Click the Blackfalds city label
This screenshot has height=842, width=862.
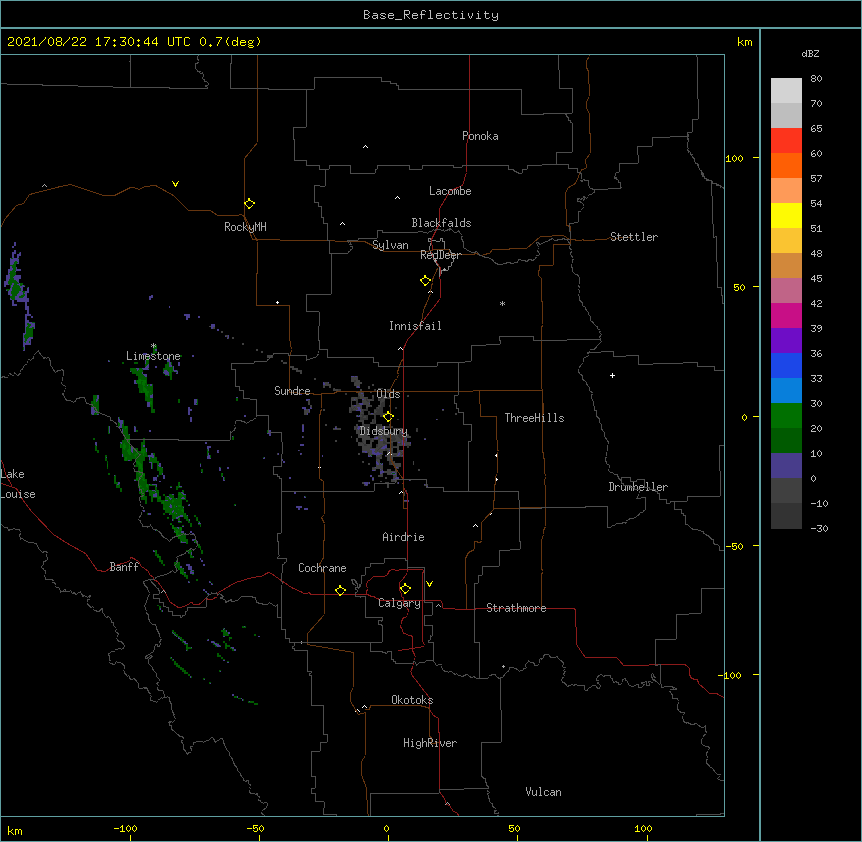(x=441, y=223)
